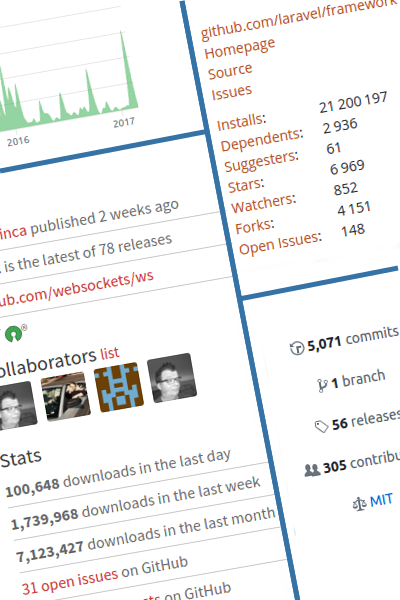The height and width of the screenshot is (600, 400).
Task: Click the Suggesters value 61
Action: (333, 148)
